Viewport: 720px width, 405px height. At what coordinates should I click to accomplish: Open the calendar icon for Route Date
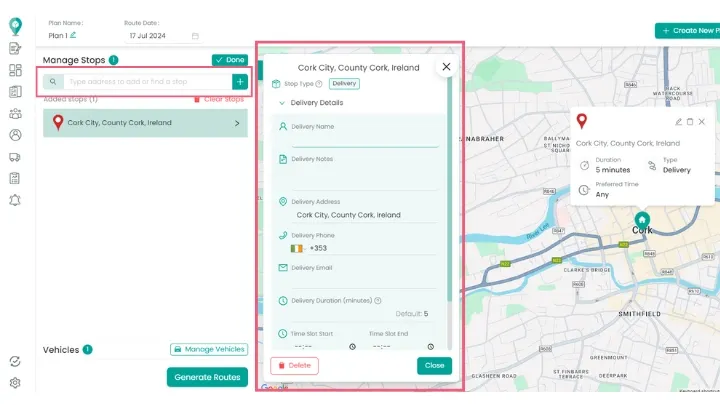click(195, 36)
